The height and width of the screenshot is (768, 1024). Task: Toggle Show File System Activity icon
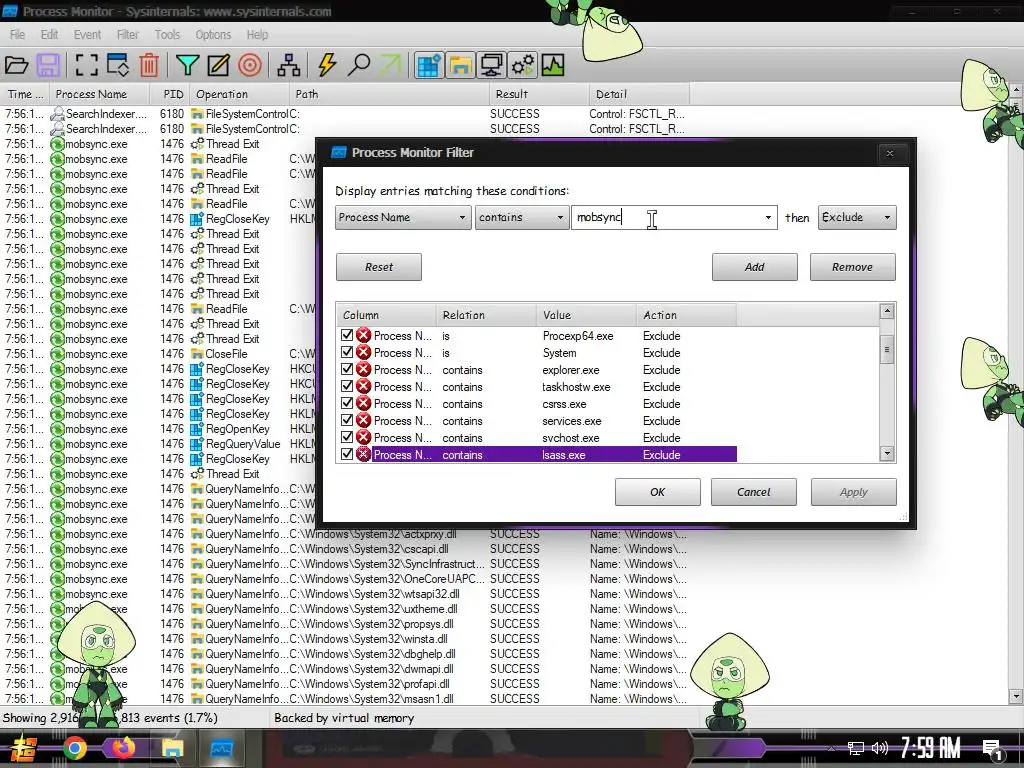coord(460,65)
